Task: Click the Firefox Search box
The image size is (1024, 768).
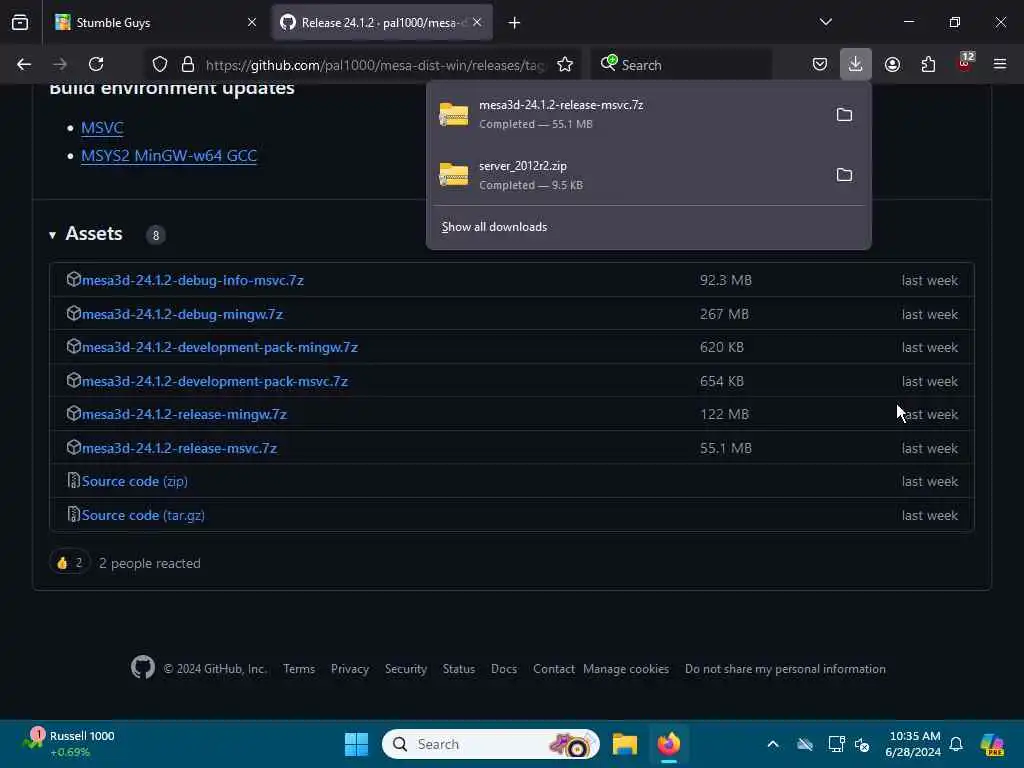Action: [x=682, y=65]
